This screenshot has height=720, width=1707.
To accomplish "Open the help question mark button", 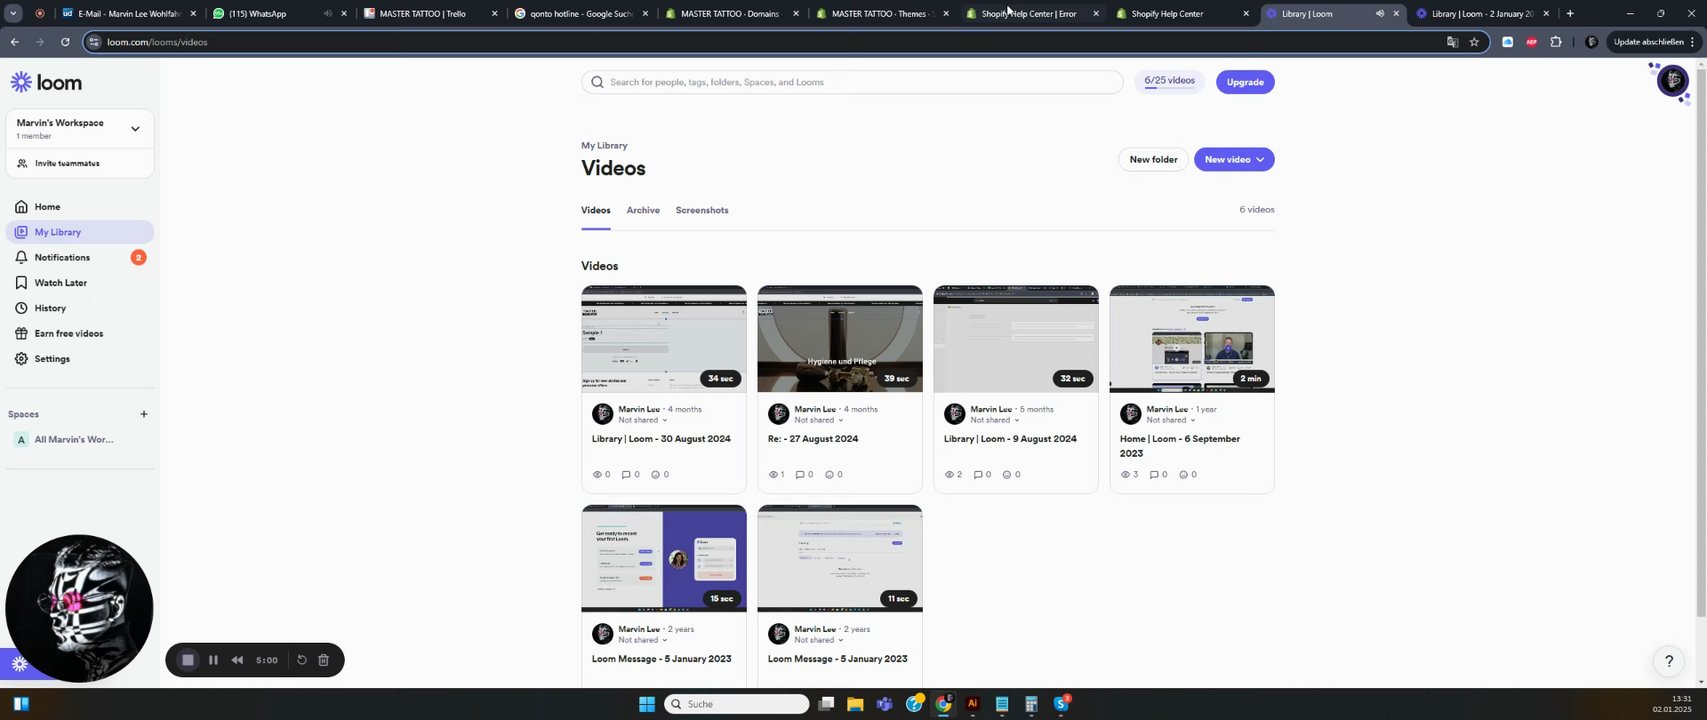I will coord(1668,661).
